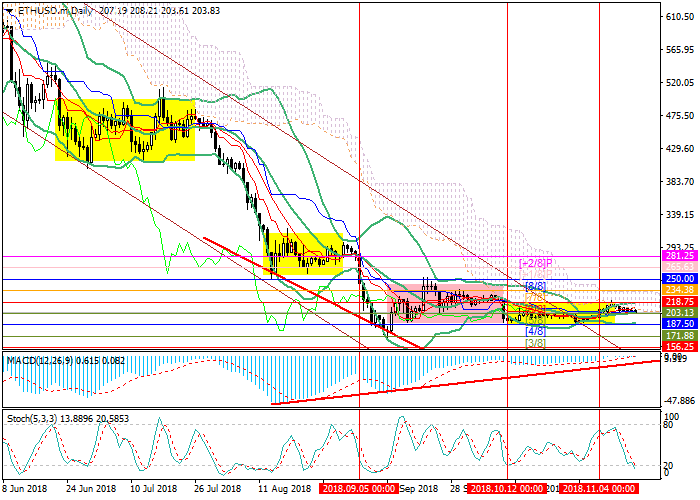700x500 pixels.
Task: Click the 2018.10.12 00:00 date marker
Action: [x=507, y=489]
